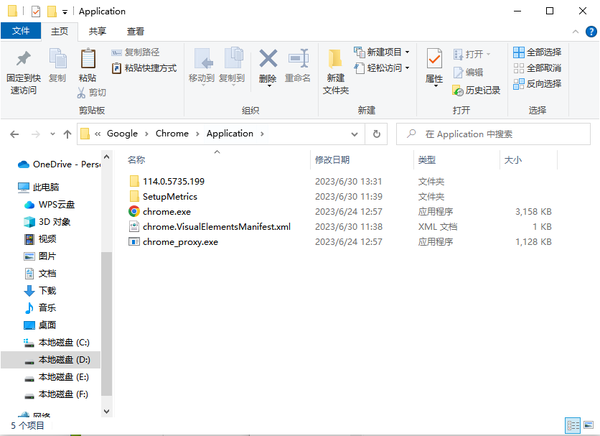Screen dimensions: 600x436
Task: Switch to Large icons view in status bar
Action: pyautogui.click(x=589, y=425)
